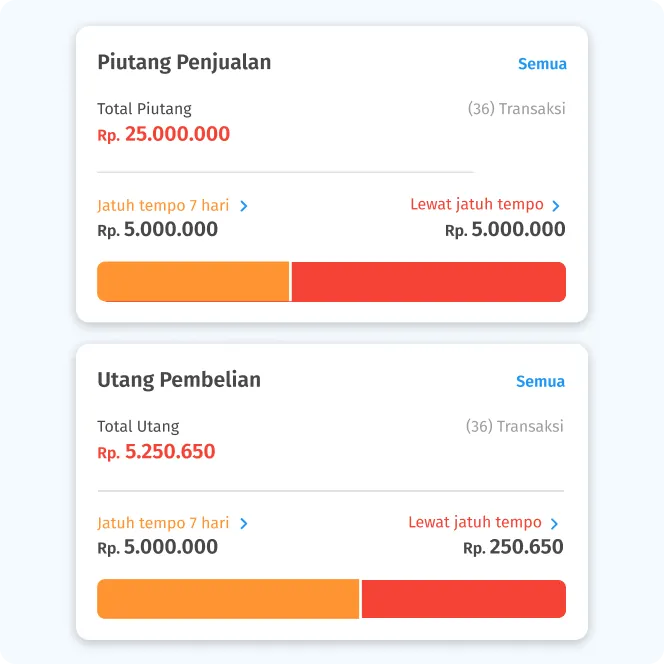Select red bar segment in Piutang Penjualan

tap(428, 281)
